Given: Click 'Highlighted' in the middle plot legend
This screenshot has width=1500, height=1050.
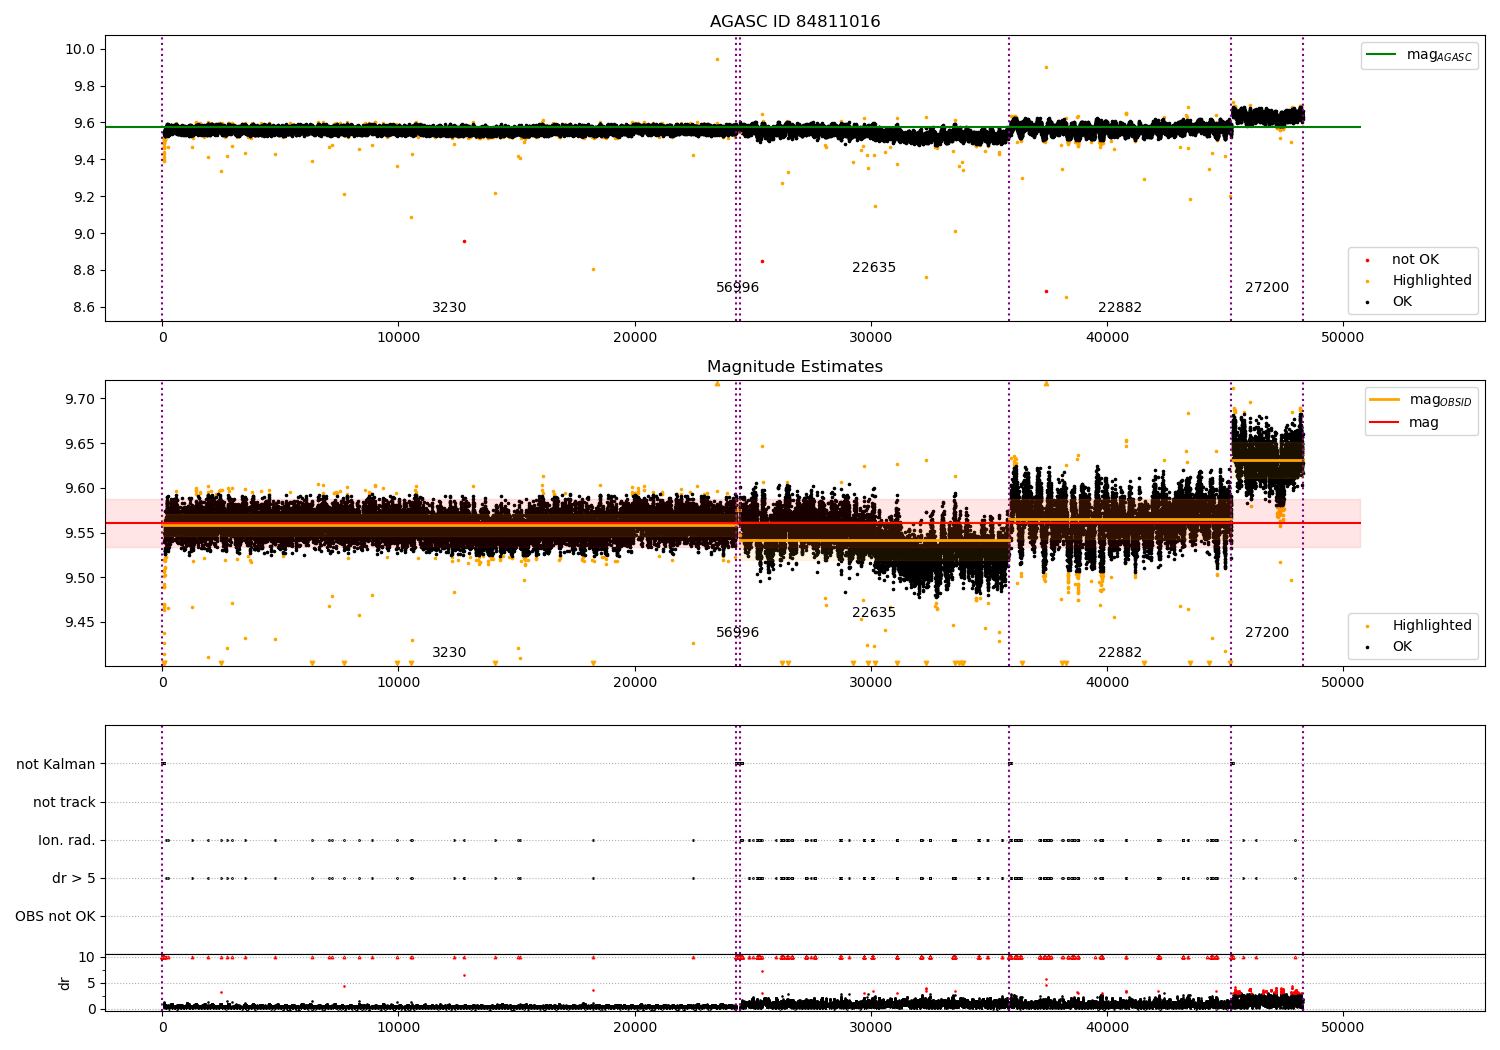Looking at the screenshot, I should (x=1431, y=626).
